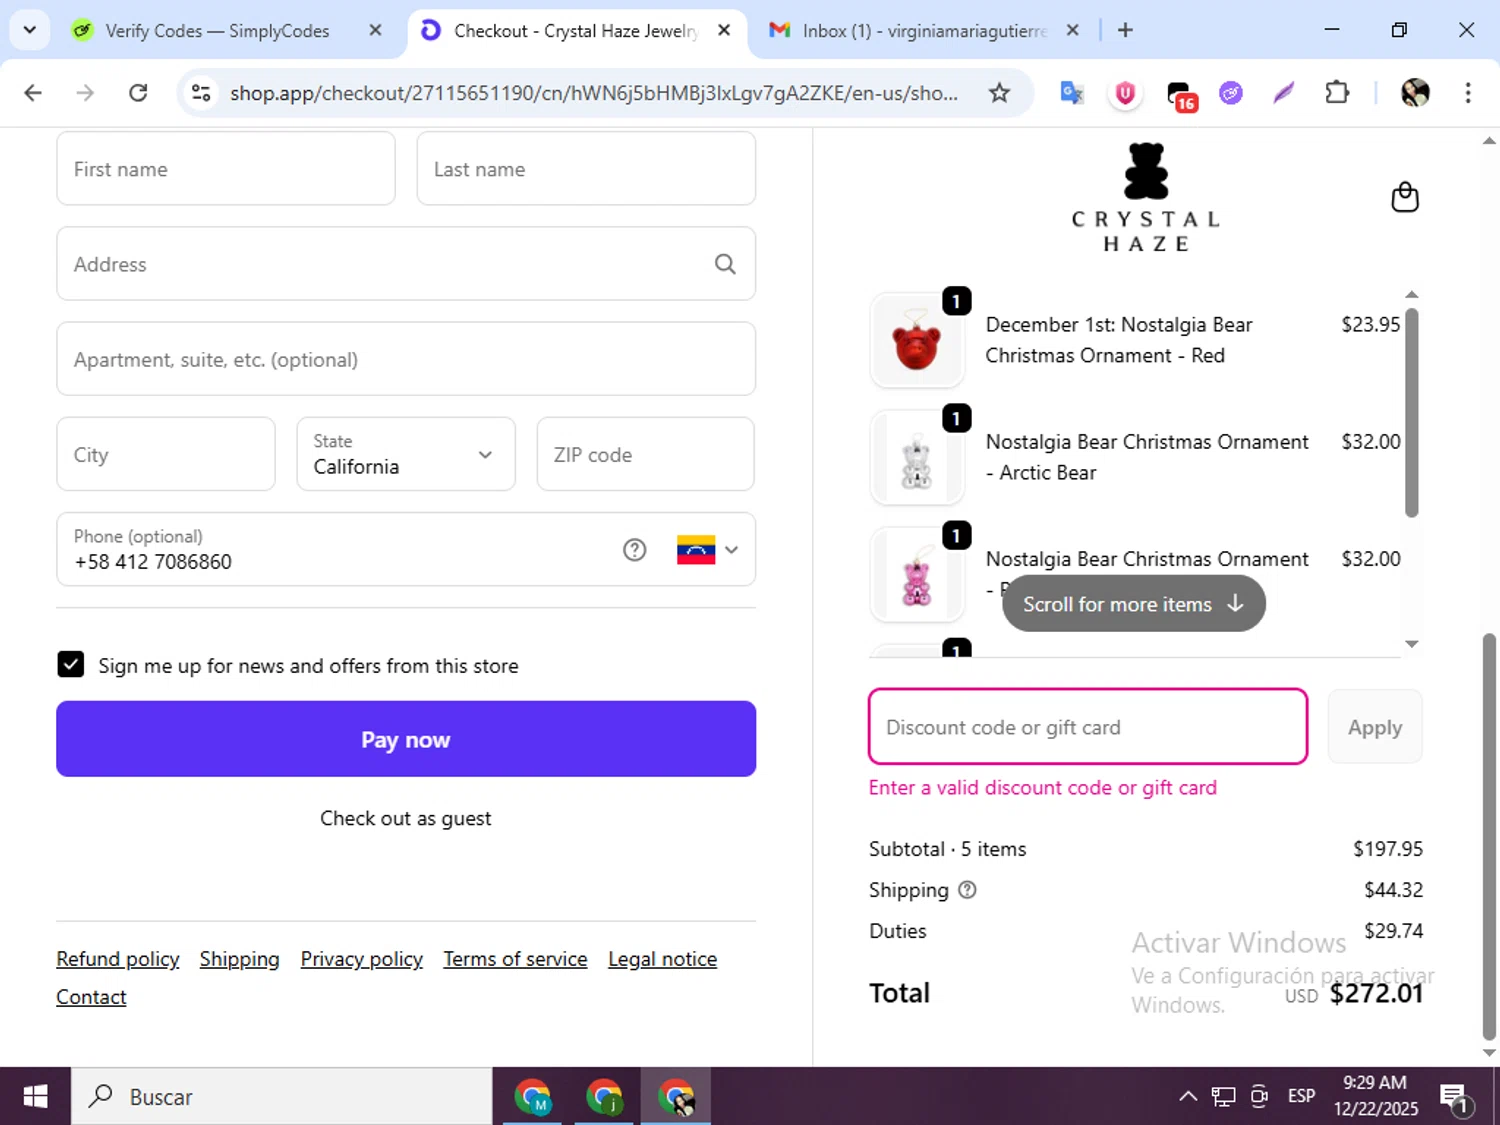Image resolution: width=1500 pixels, height=1125 pixels.
Task: Open the phone country flag selector
Action: click(707, 550)
